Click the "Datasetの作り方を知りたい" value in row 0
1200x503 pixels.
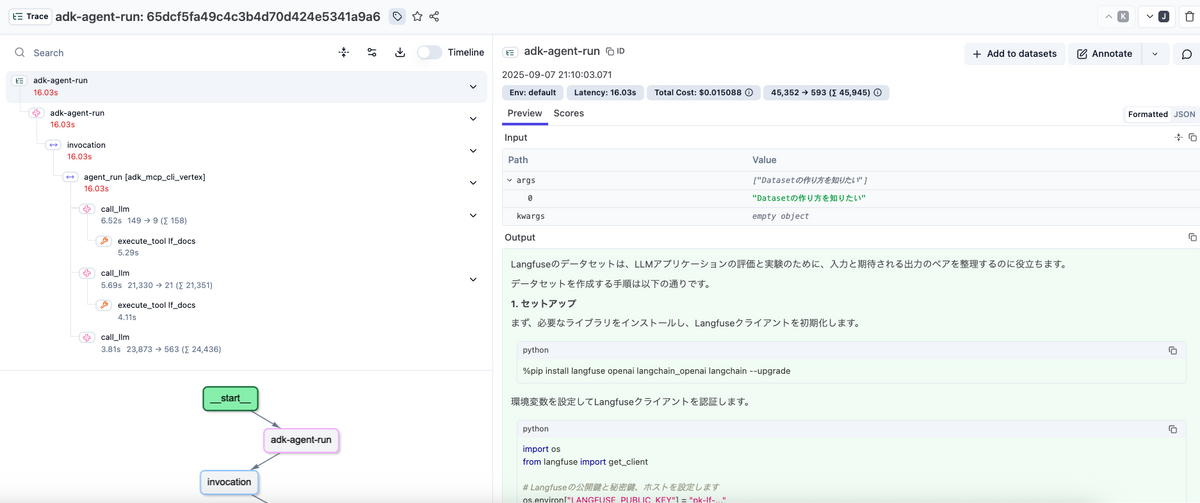click(808, 198)
